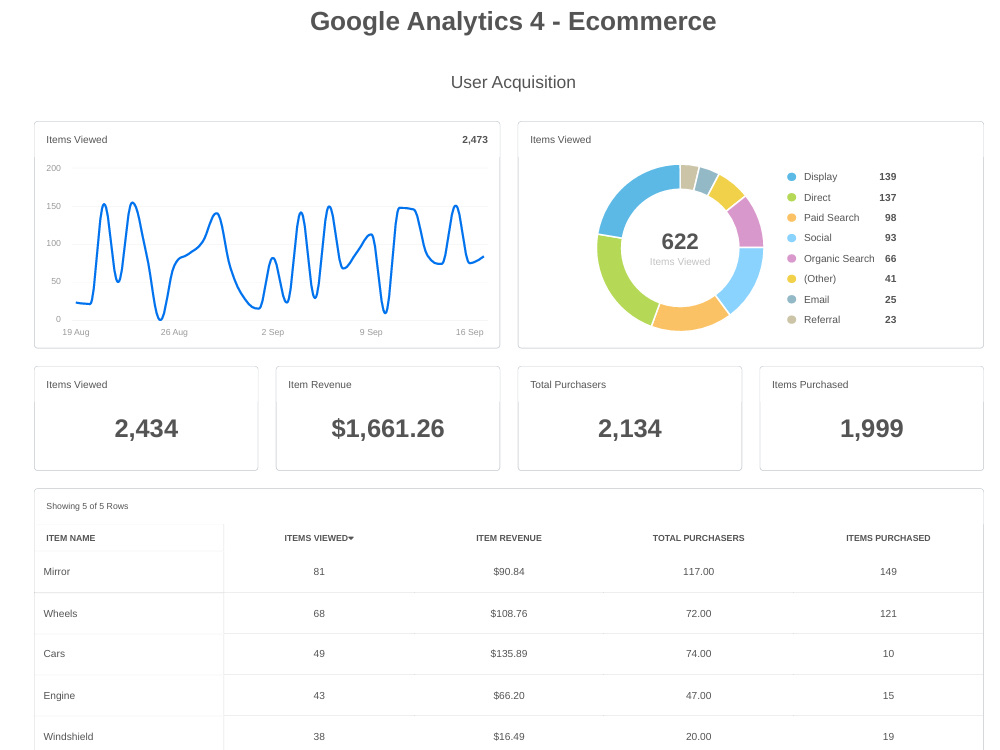1000x750 pixels.
Task: Click Windshield's 20.00 total purchasers cell
Action: [698, 737]
